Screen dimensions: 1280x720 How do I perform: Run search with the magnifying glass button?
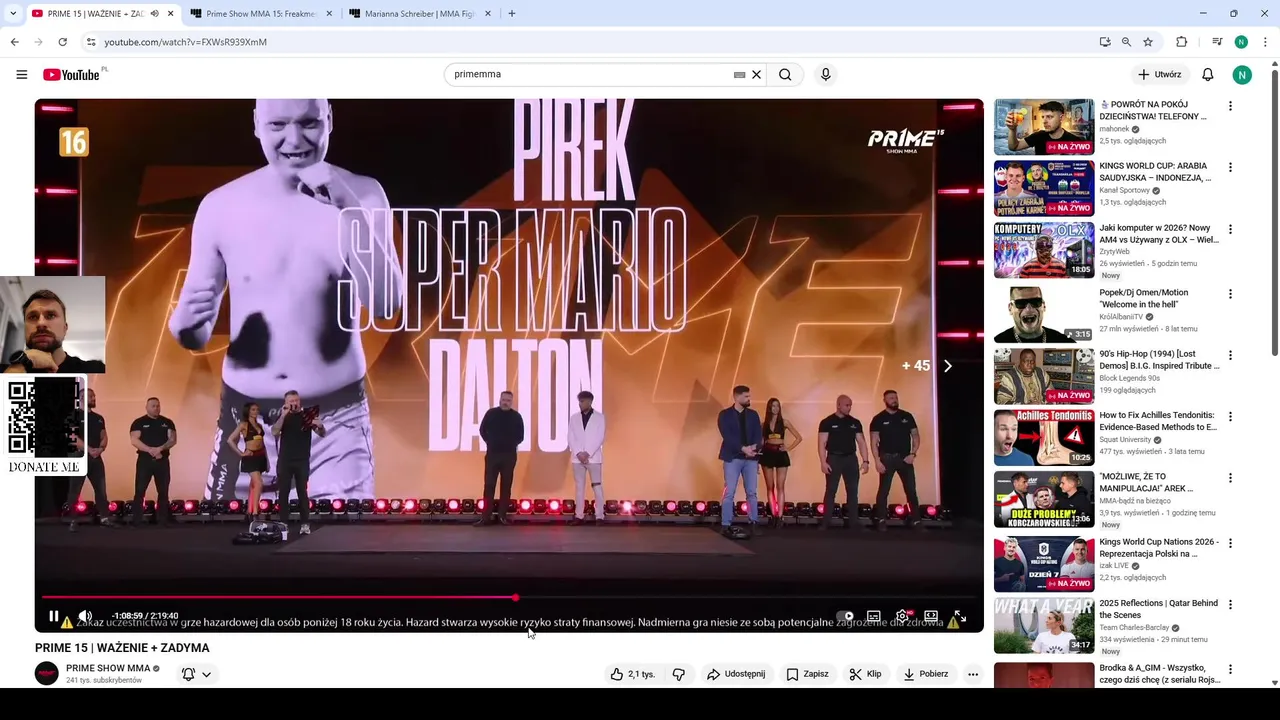point(785,74)
